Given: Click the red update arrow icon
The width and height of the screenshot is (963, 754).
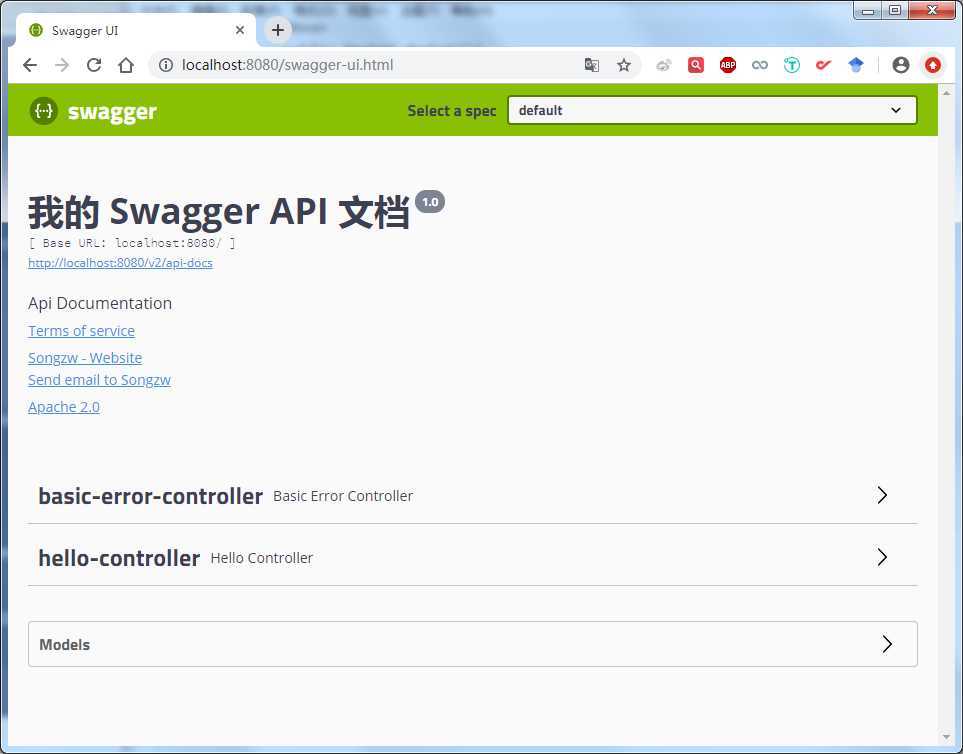Looking at the screenshot, I should tap(933, 65).
